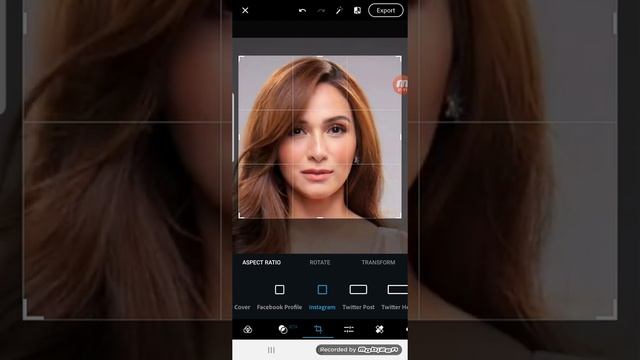Tap the Instagram label

(x=322, y=307)
